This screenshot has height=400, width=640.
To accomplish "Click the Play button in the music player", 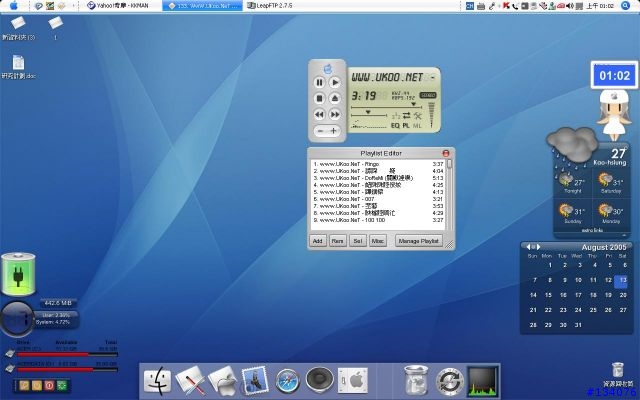I will click(x=335, y=82).
